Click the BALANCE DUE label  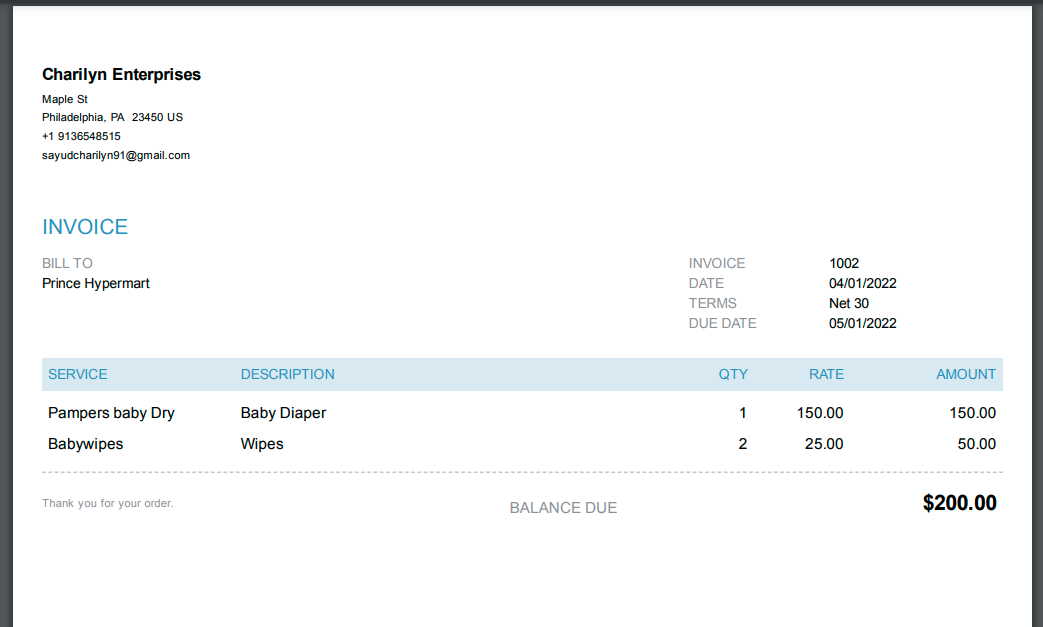[x=563, y=508]
